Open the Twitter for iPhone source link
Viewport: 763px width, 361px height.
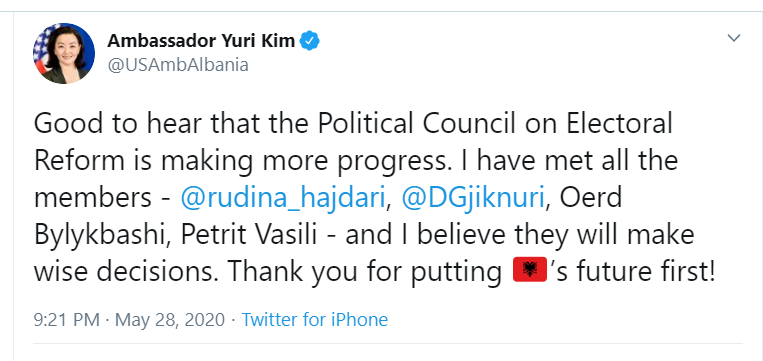tap(315, 320)
